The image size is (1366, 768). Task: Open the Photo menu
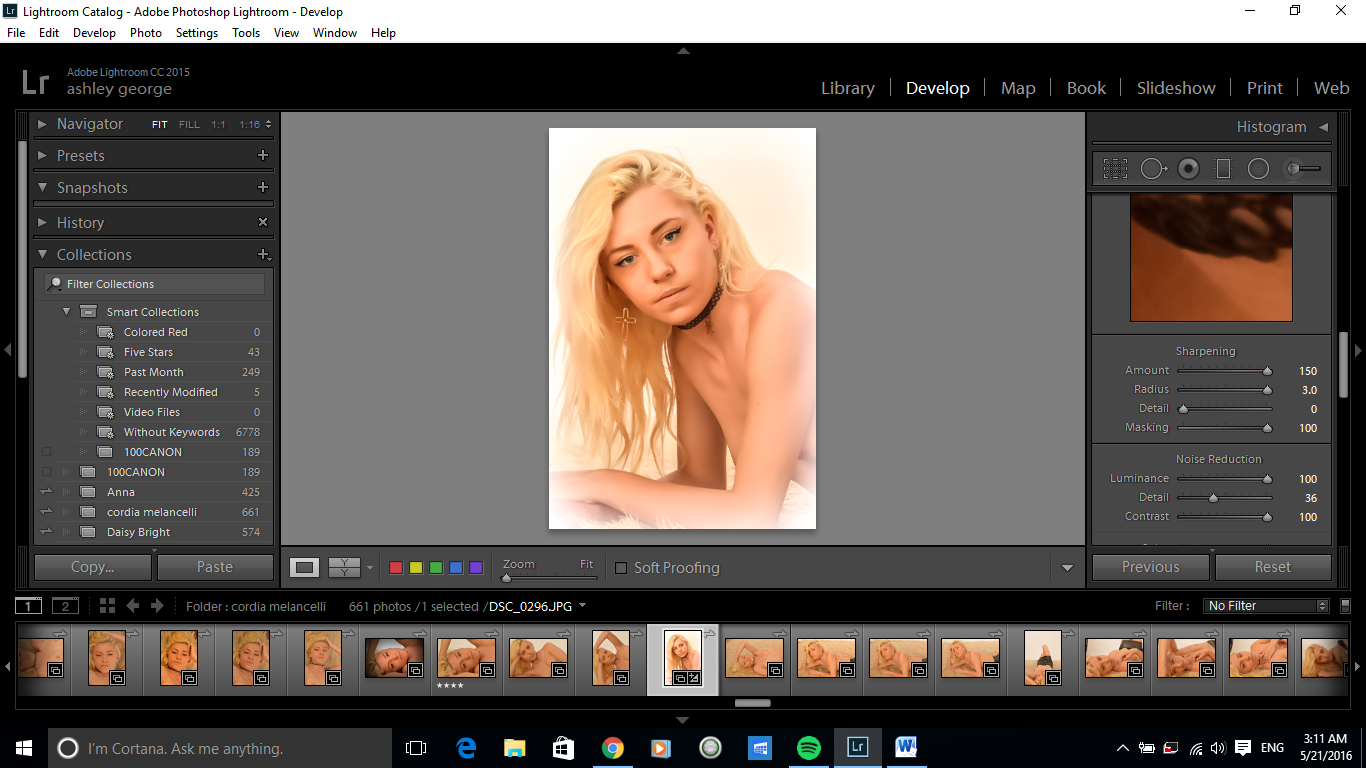pos(146,32)
